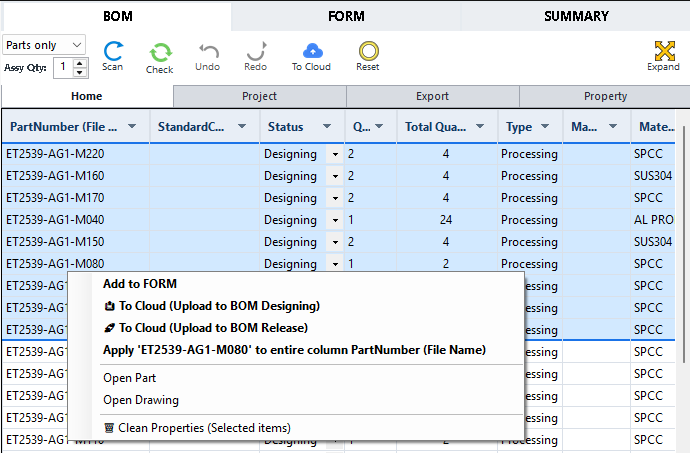This screenshot has height=453, width=690.
Task: Click Designing status in M220 row
Action: (x=290, y=154)
